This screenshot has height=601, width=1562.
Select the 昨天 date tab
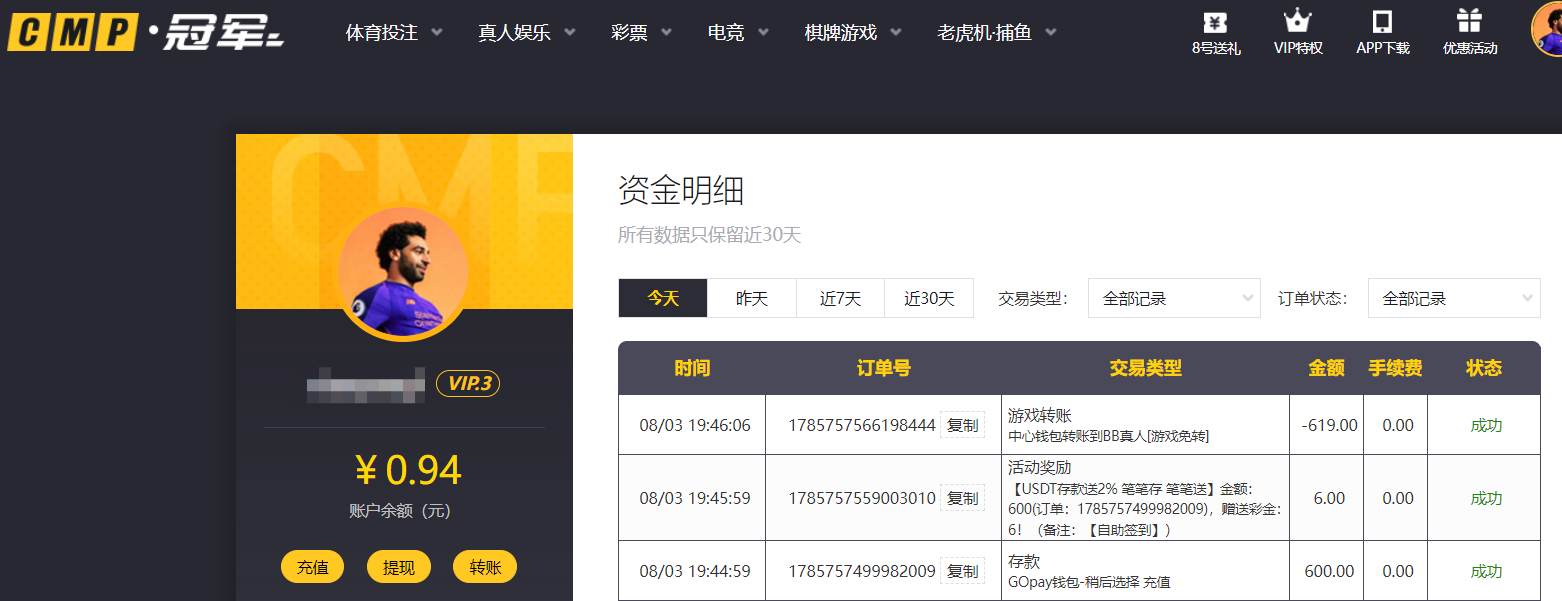(752, 298)
